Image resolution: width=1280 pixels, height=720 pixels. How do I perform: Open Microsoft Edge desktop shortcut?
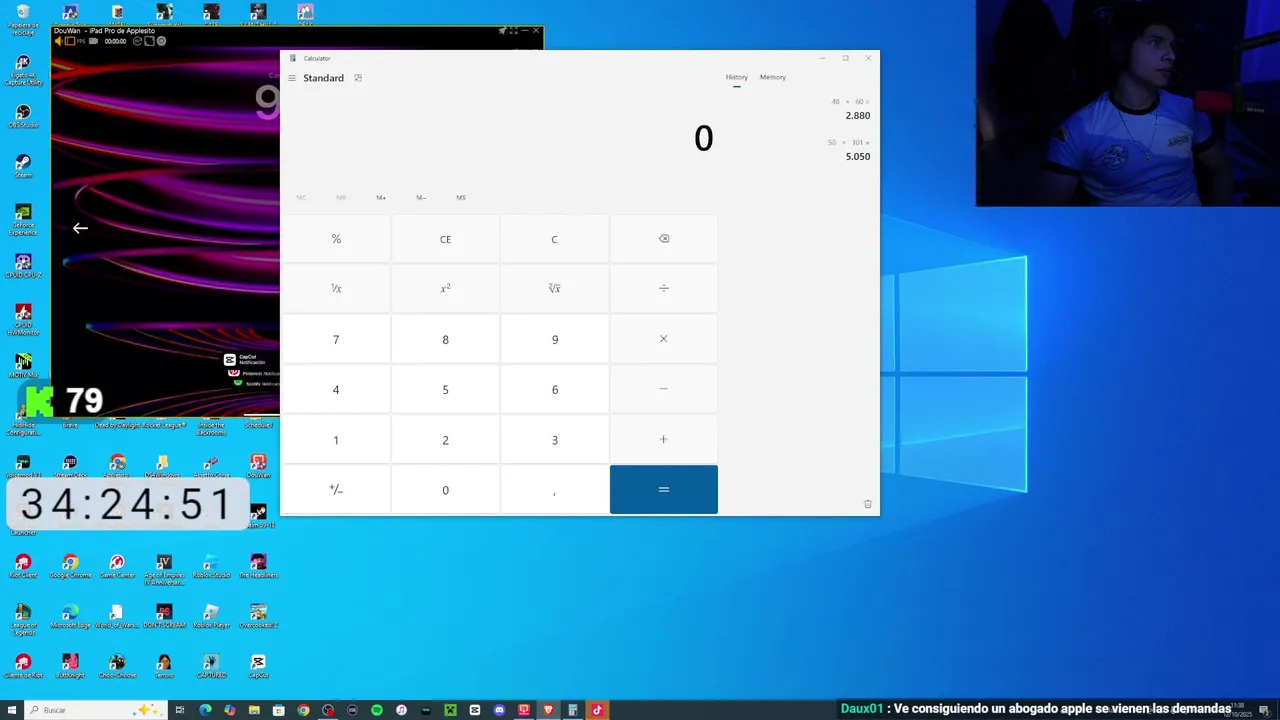click(70, 616)
